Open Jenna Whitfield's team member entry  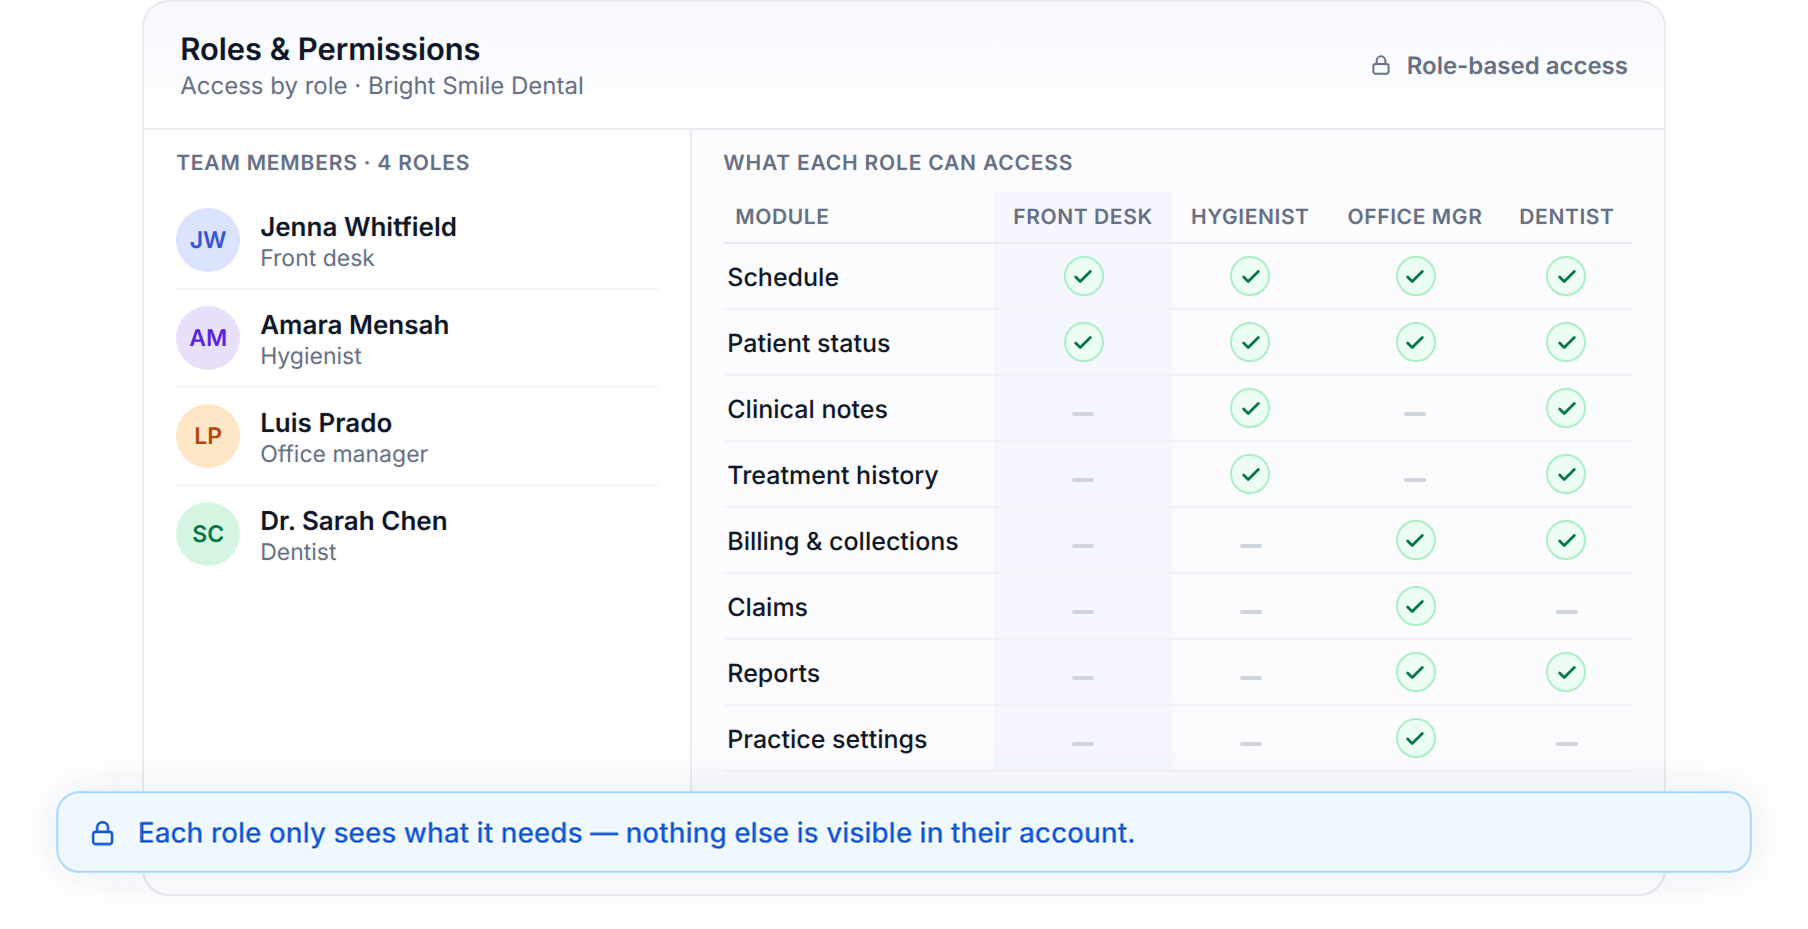click(417, 241)
